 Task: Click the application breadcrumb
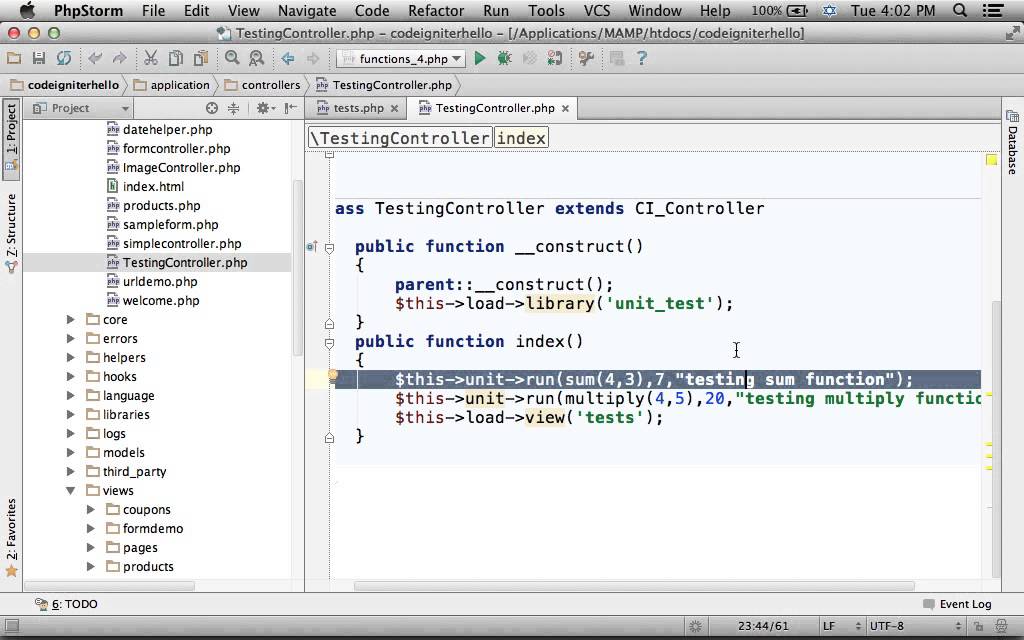point(172,85)
